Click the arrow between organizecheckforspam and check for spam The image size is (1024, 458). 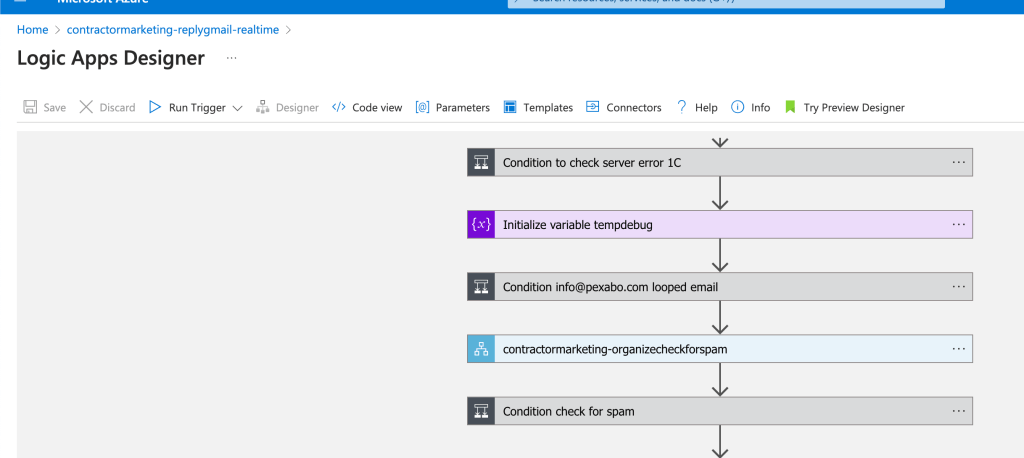(x=720, y=380)
